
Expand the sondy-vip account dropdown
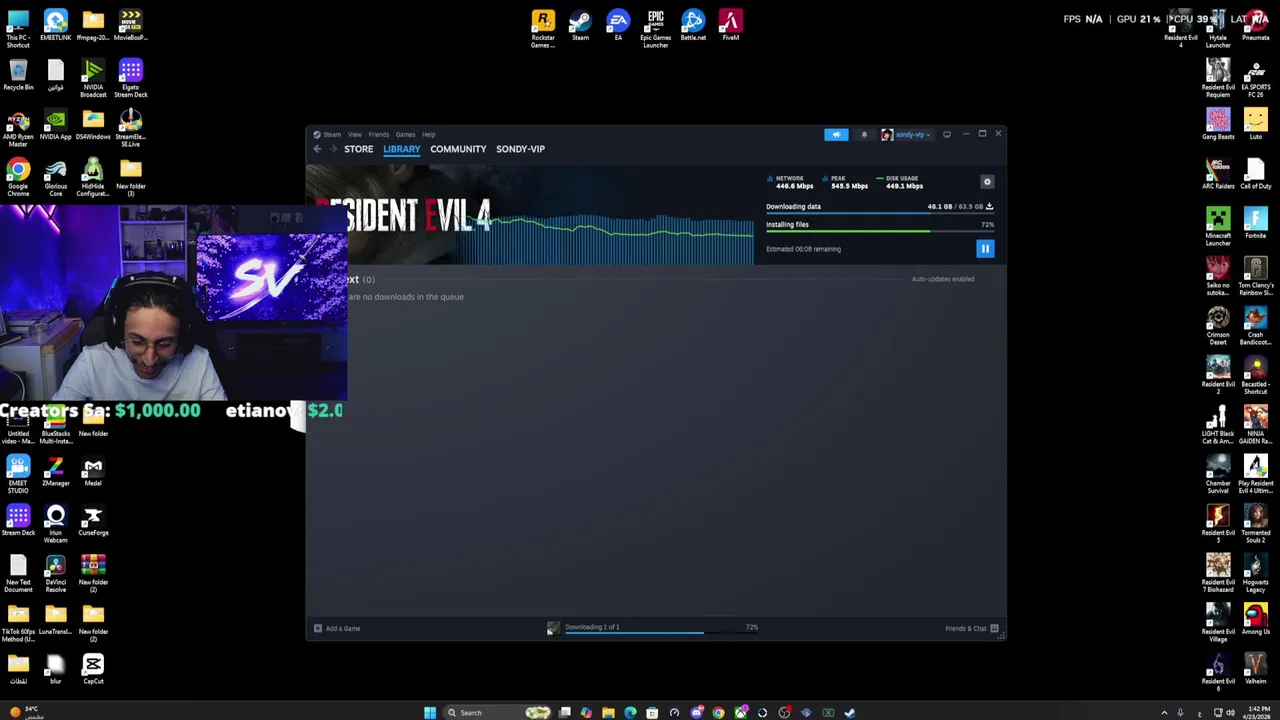coord(906,135)
